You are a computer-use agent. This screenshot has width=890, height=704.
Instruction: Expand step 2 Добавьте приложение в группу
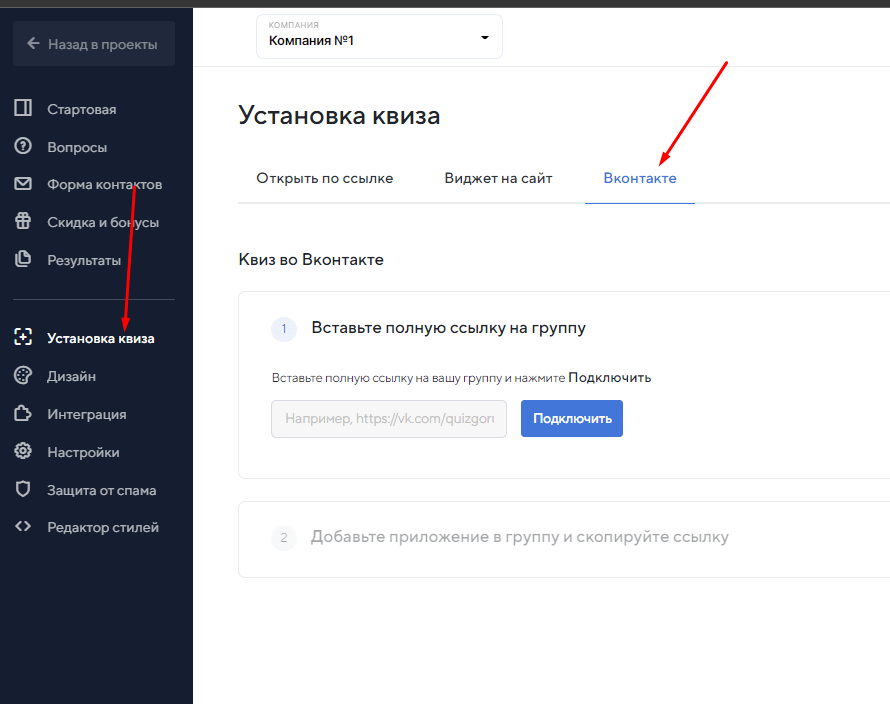click(x=519, y=537)
